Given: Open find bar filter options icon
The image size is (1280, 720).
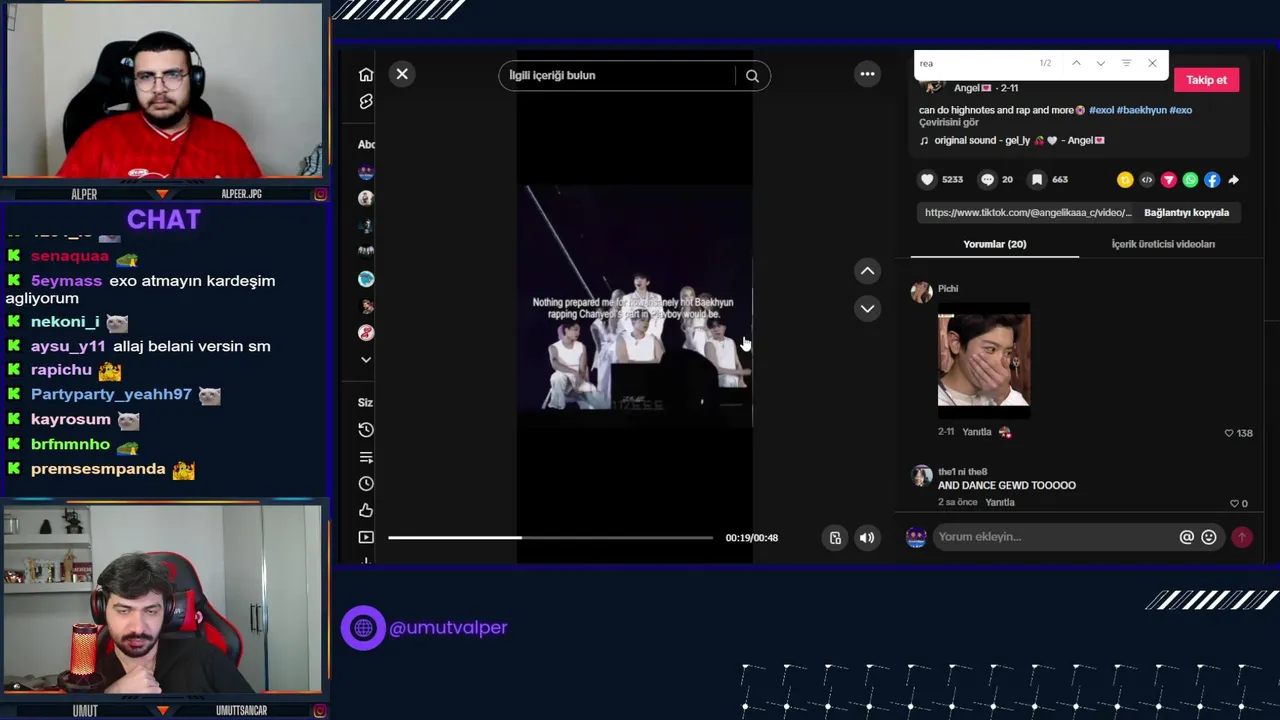Looking at the screenshot, I should point(1126,63).
